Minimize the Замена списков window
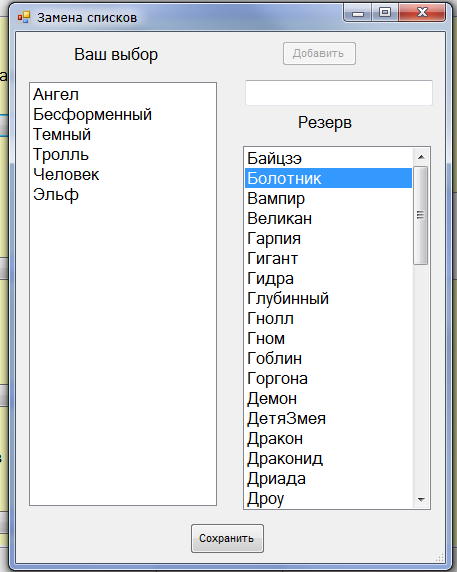This screenshot has width=457, height=572. (357, 13)
